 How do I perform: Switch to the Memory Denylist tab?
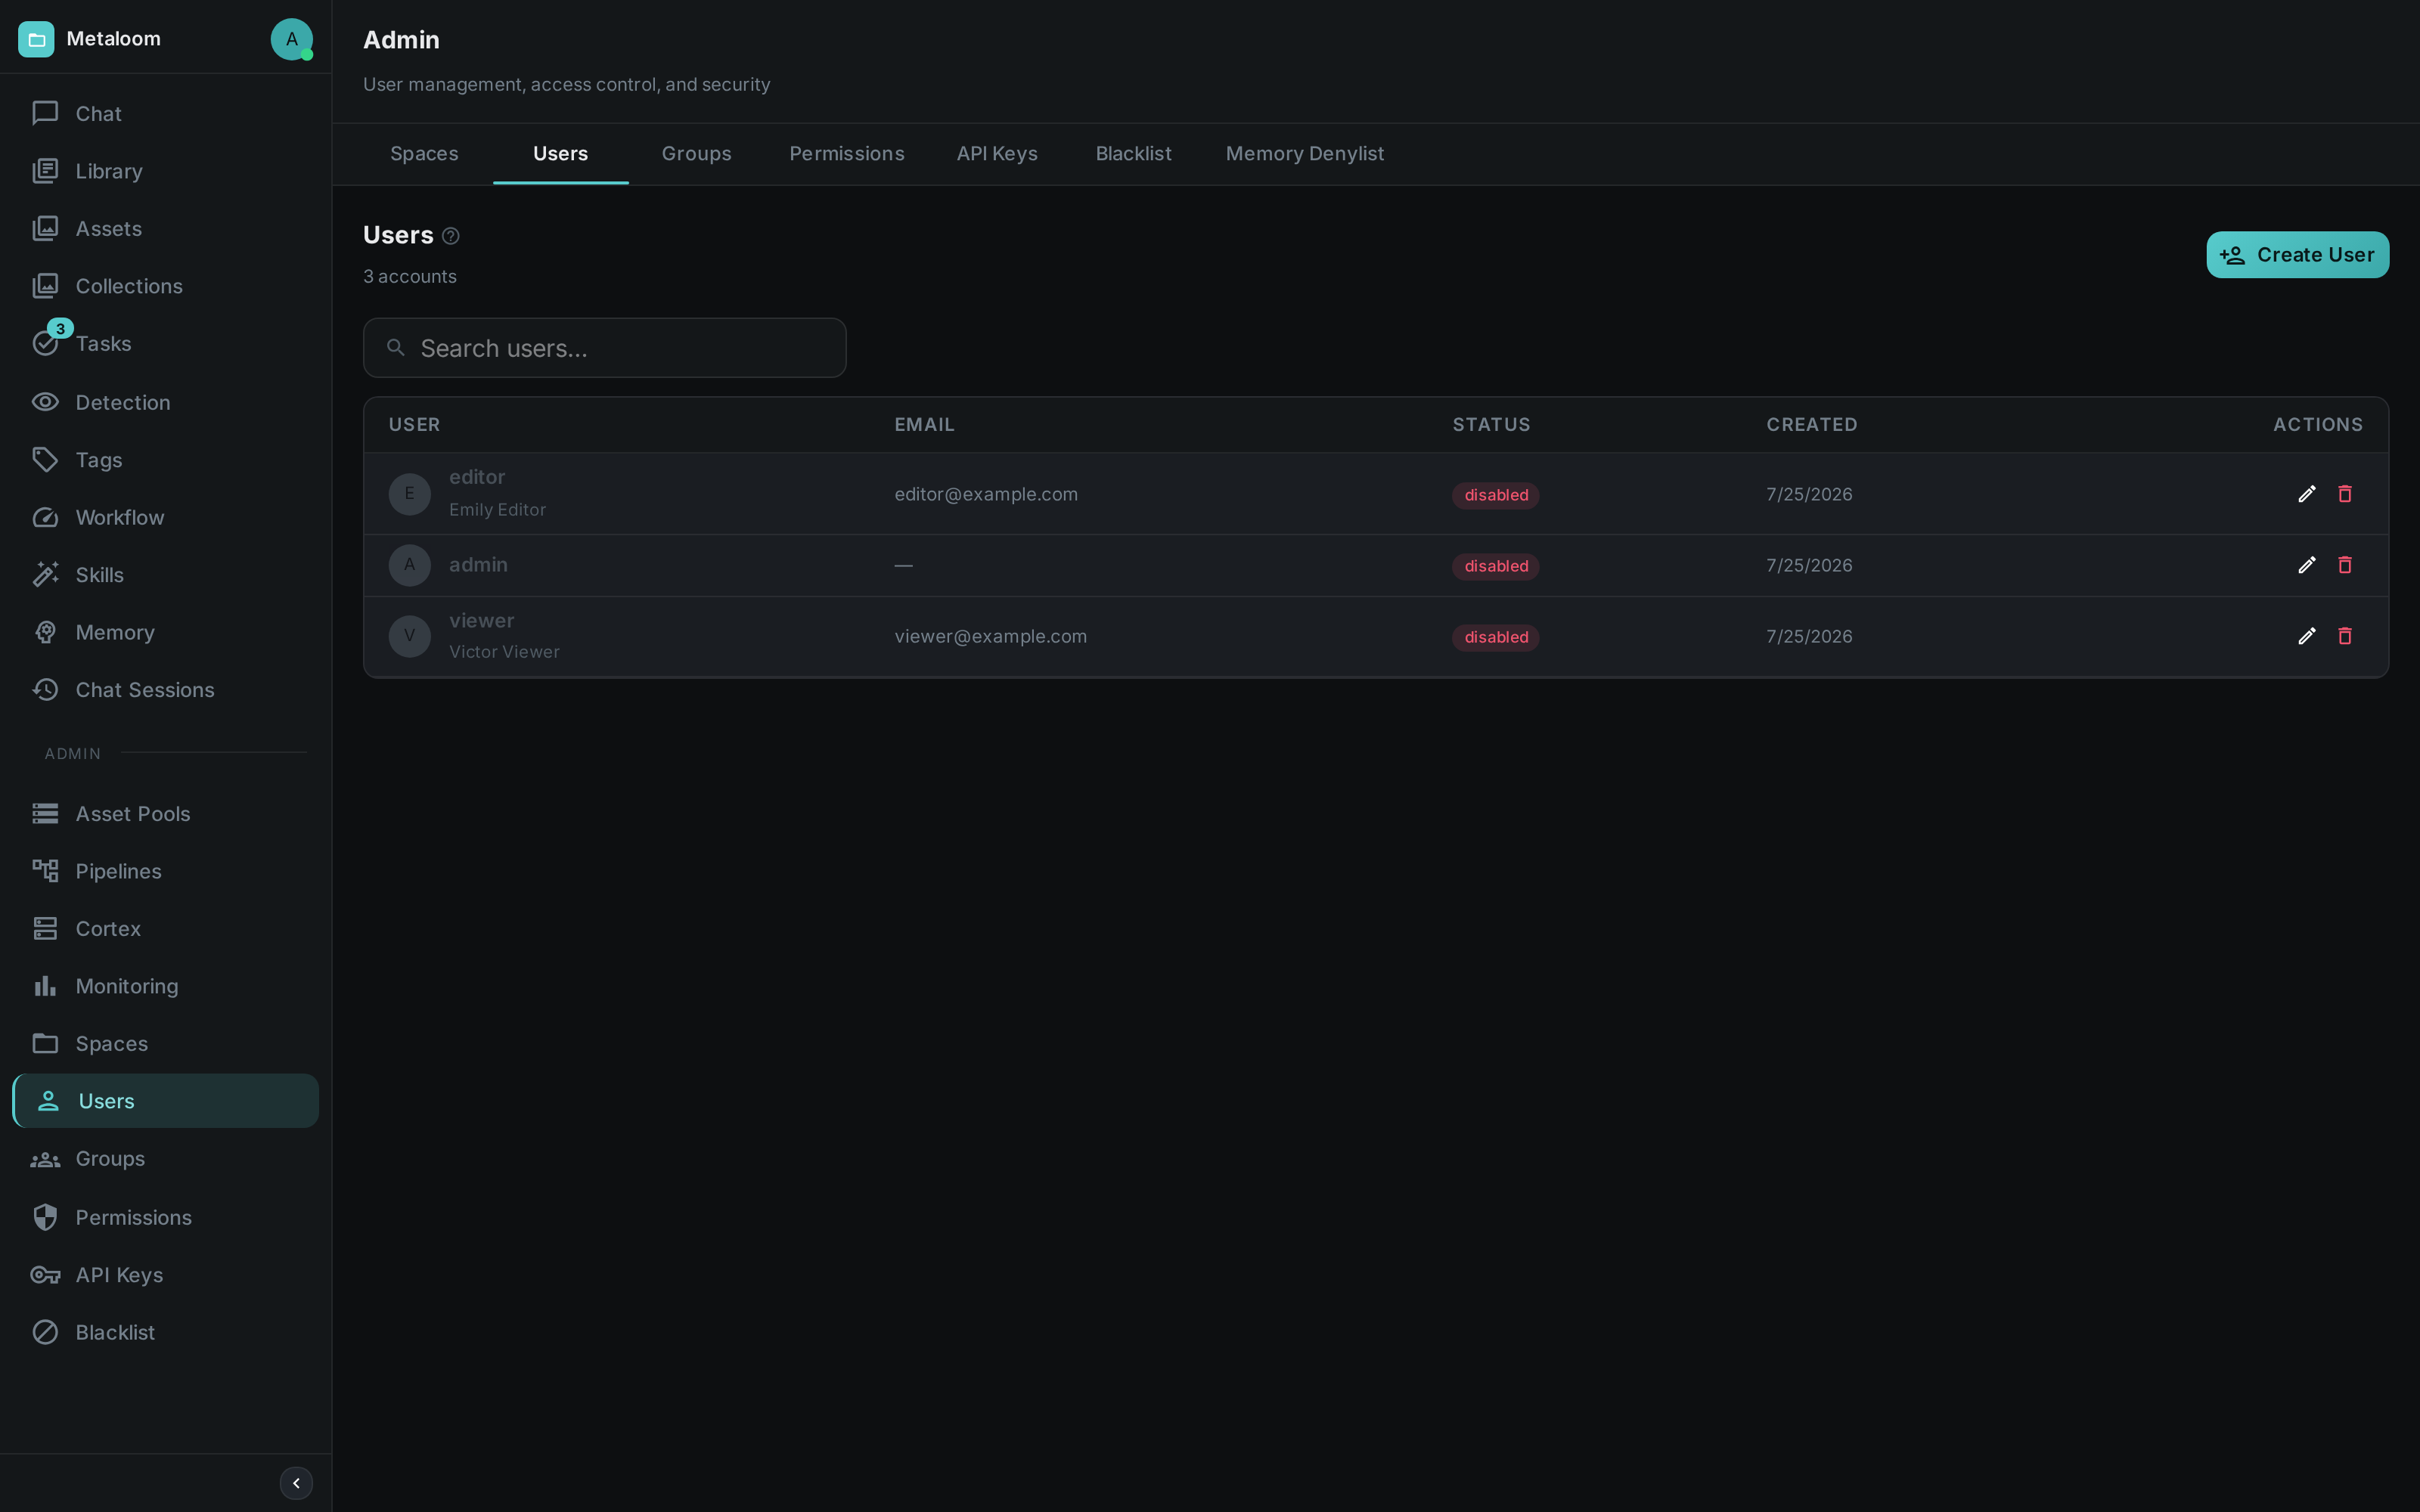[x=1304, y=154]
